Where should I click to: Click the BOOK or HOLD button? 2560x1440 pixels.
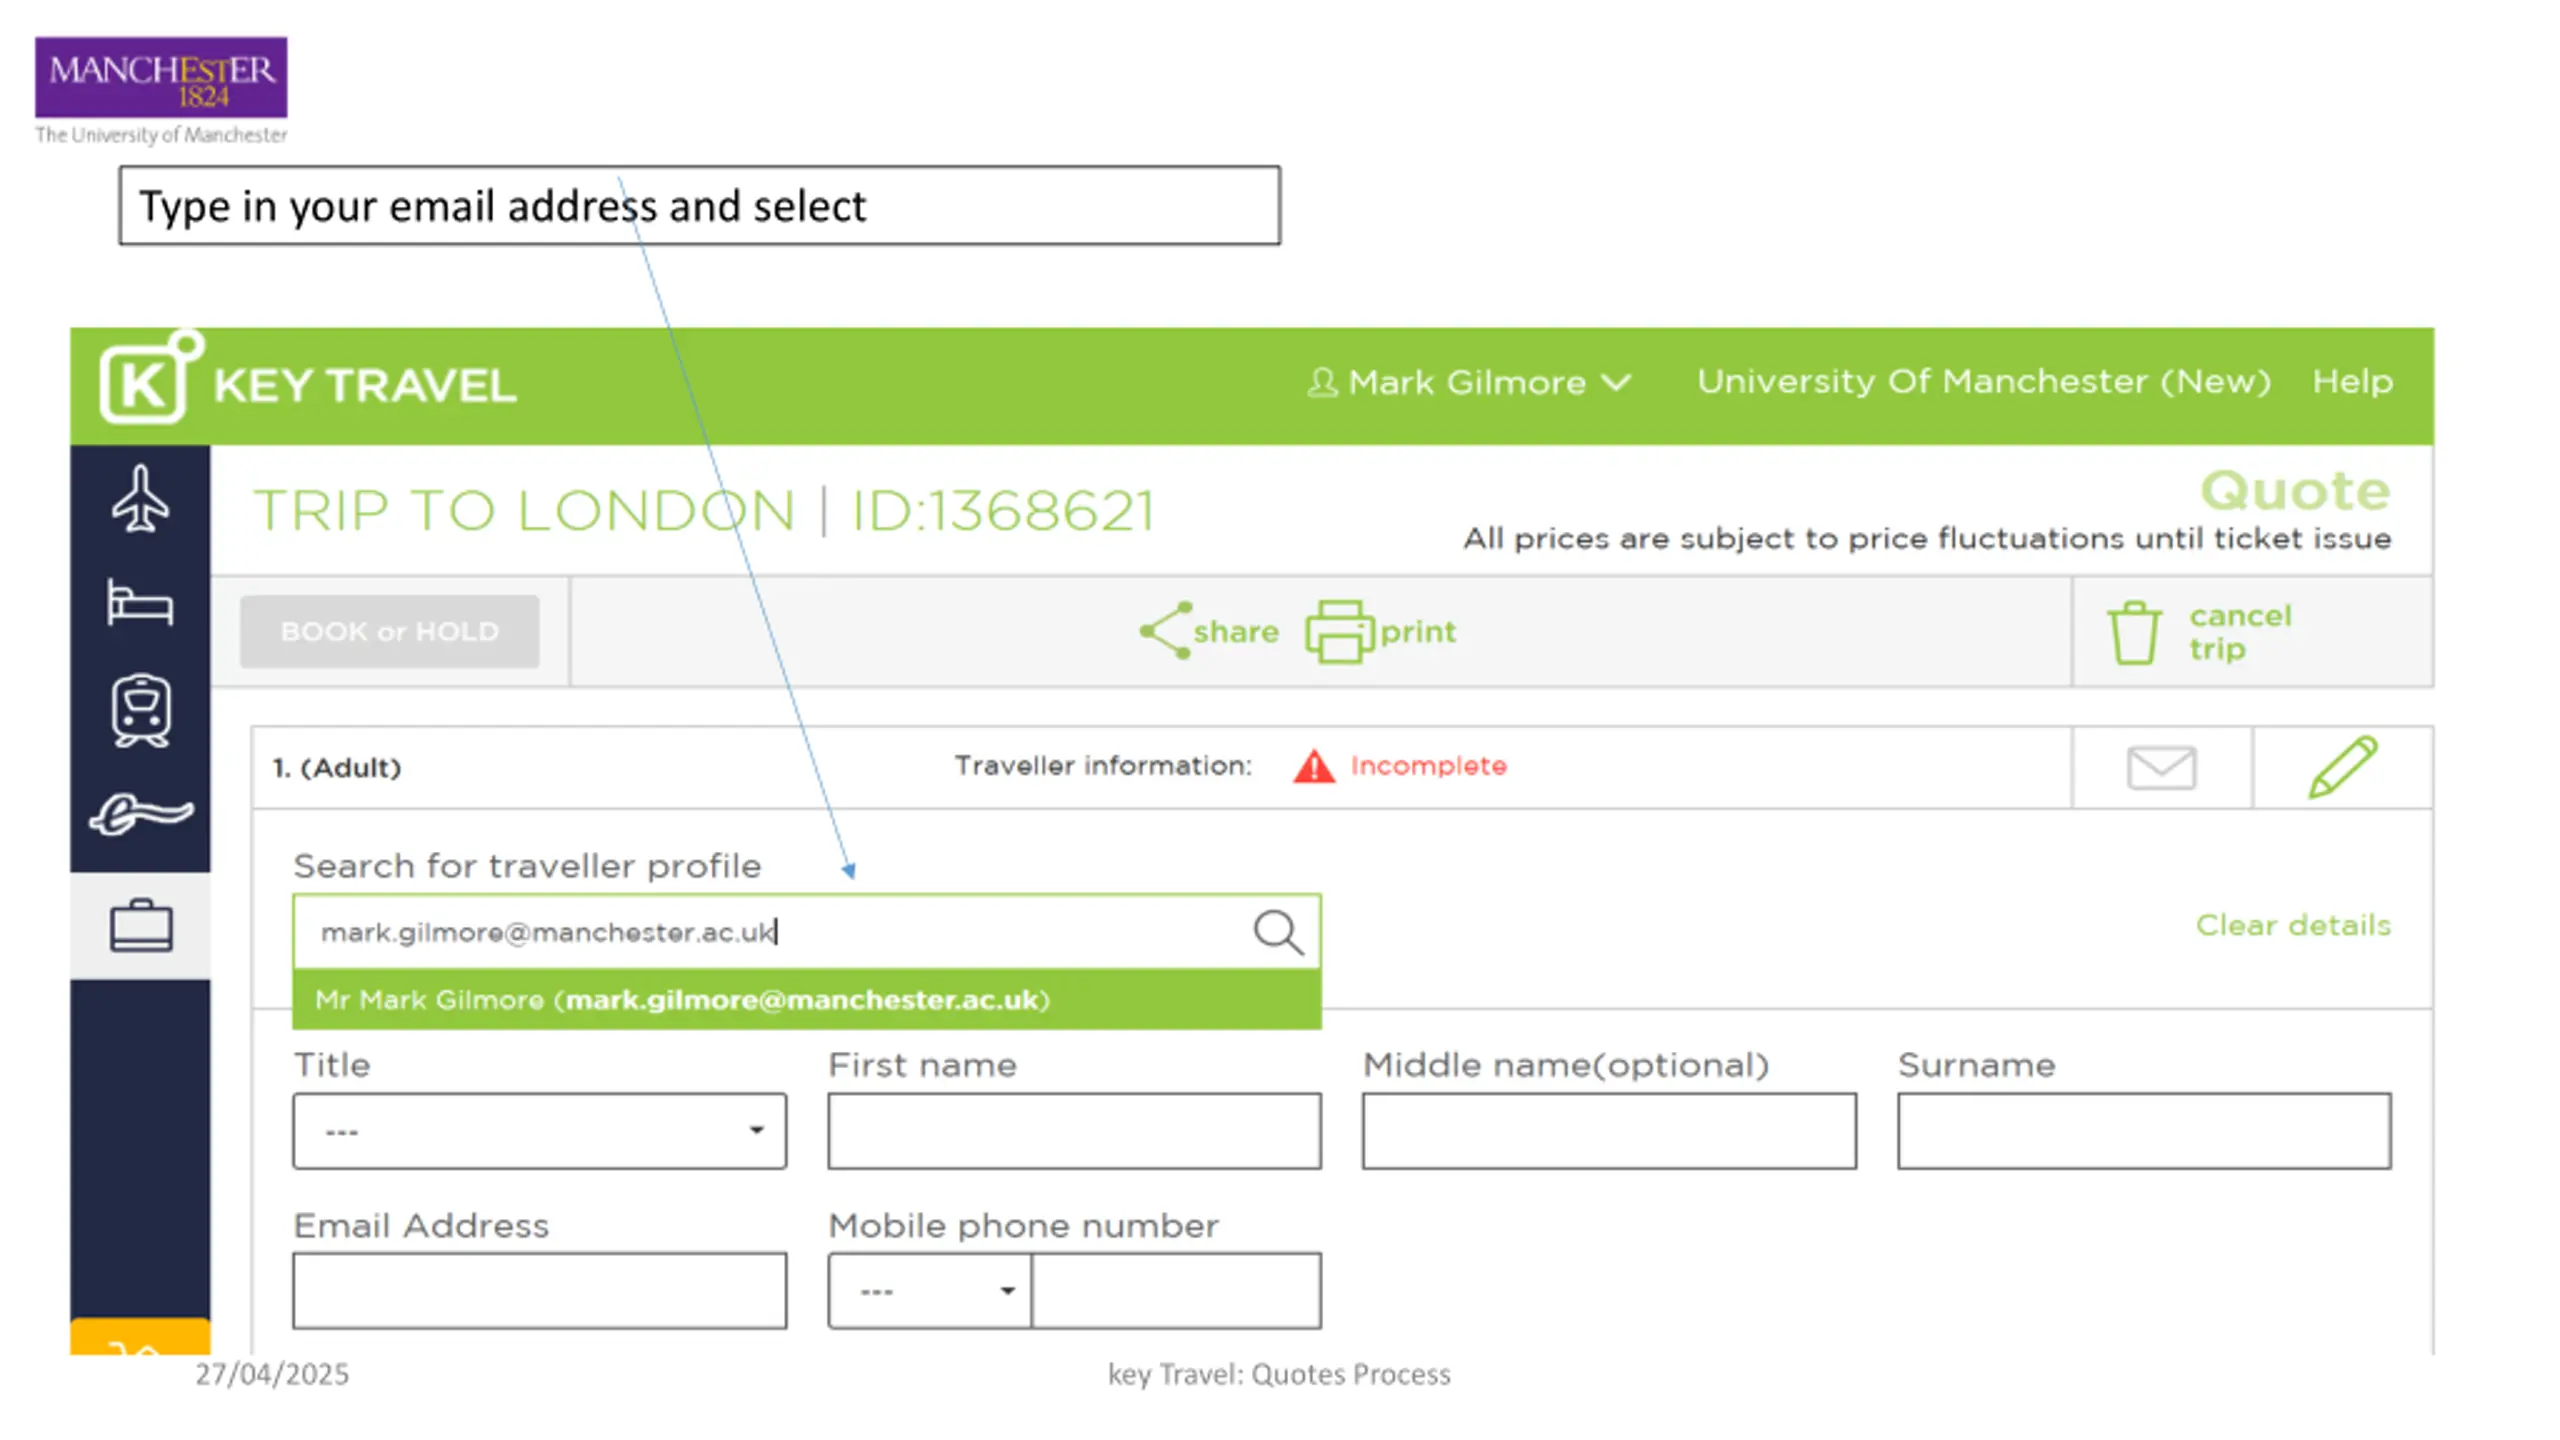[x=389, y=631]
